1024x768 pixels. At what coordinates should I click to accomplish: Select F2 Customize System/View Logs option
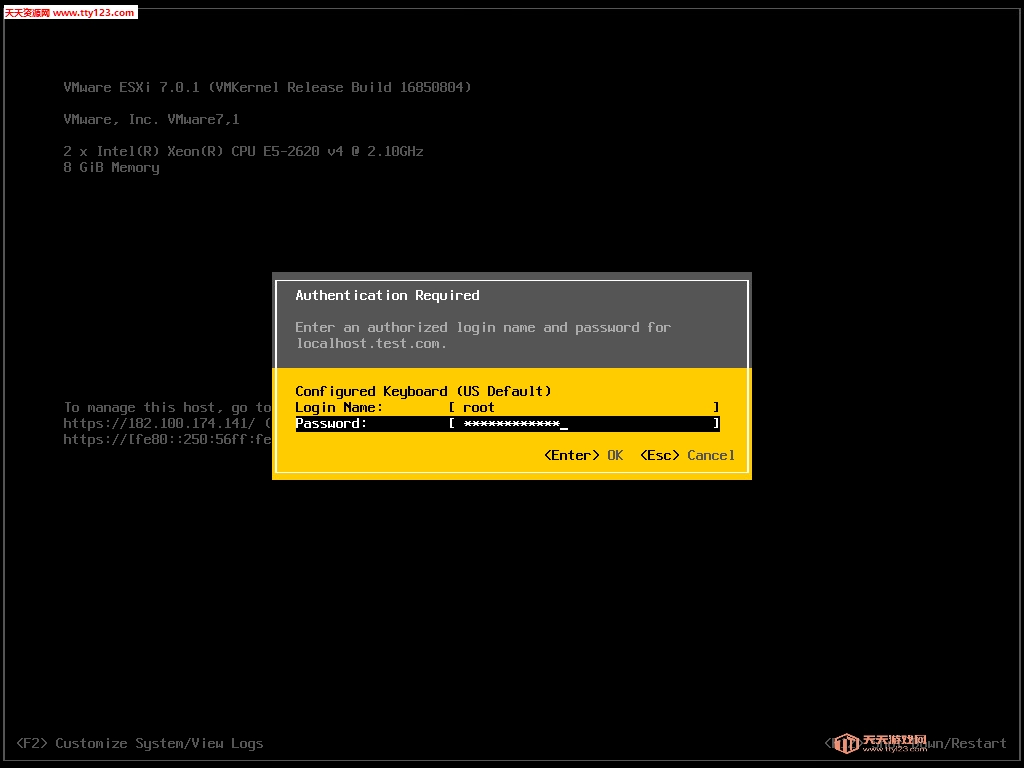point(140,743)
